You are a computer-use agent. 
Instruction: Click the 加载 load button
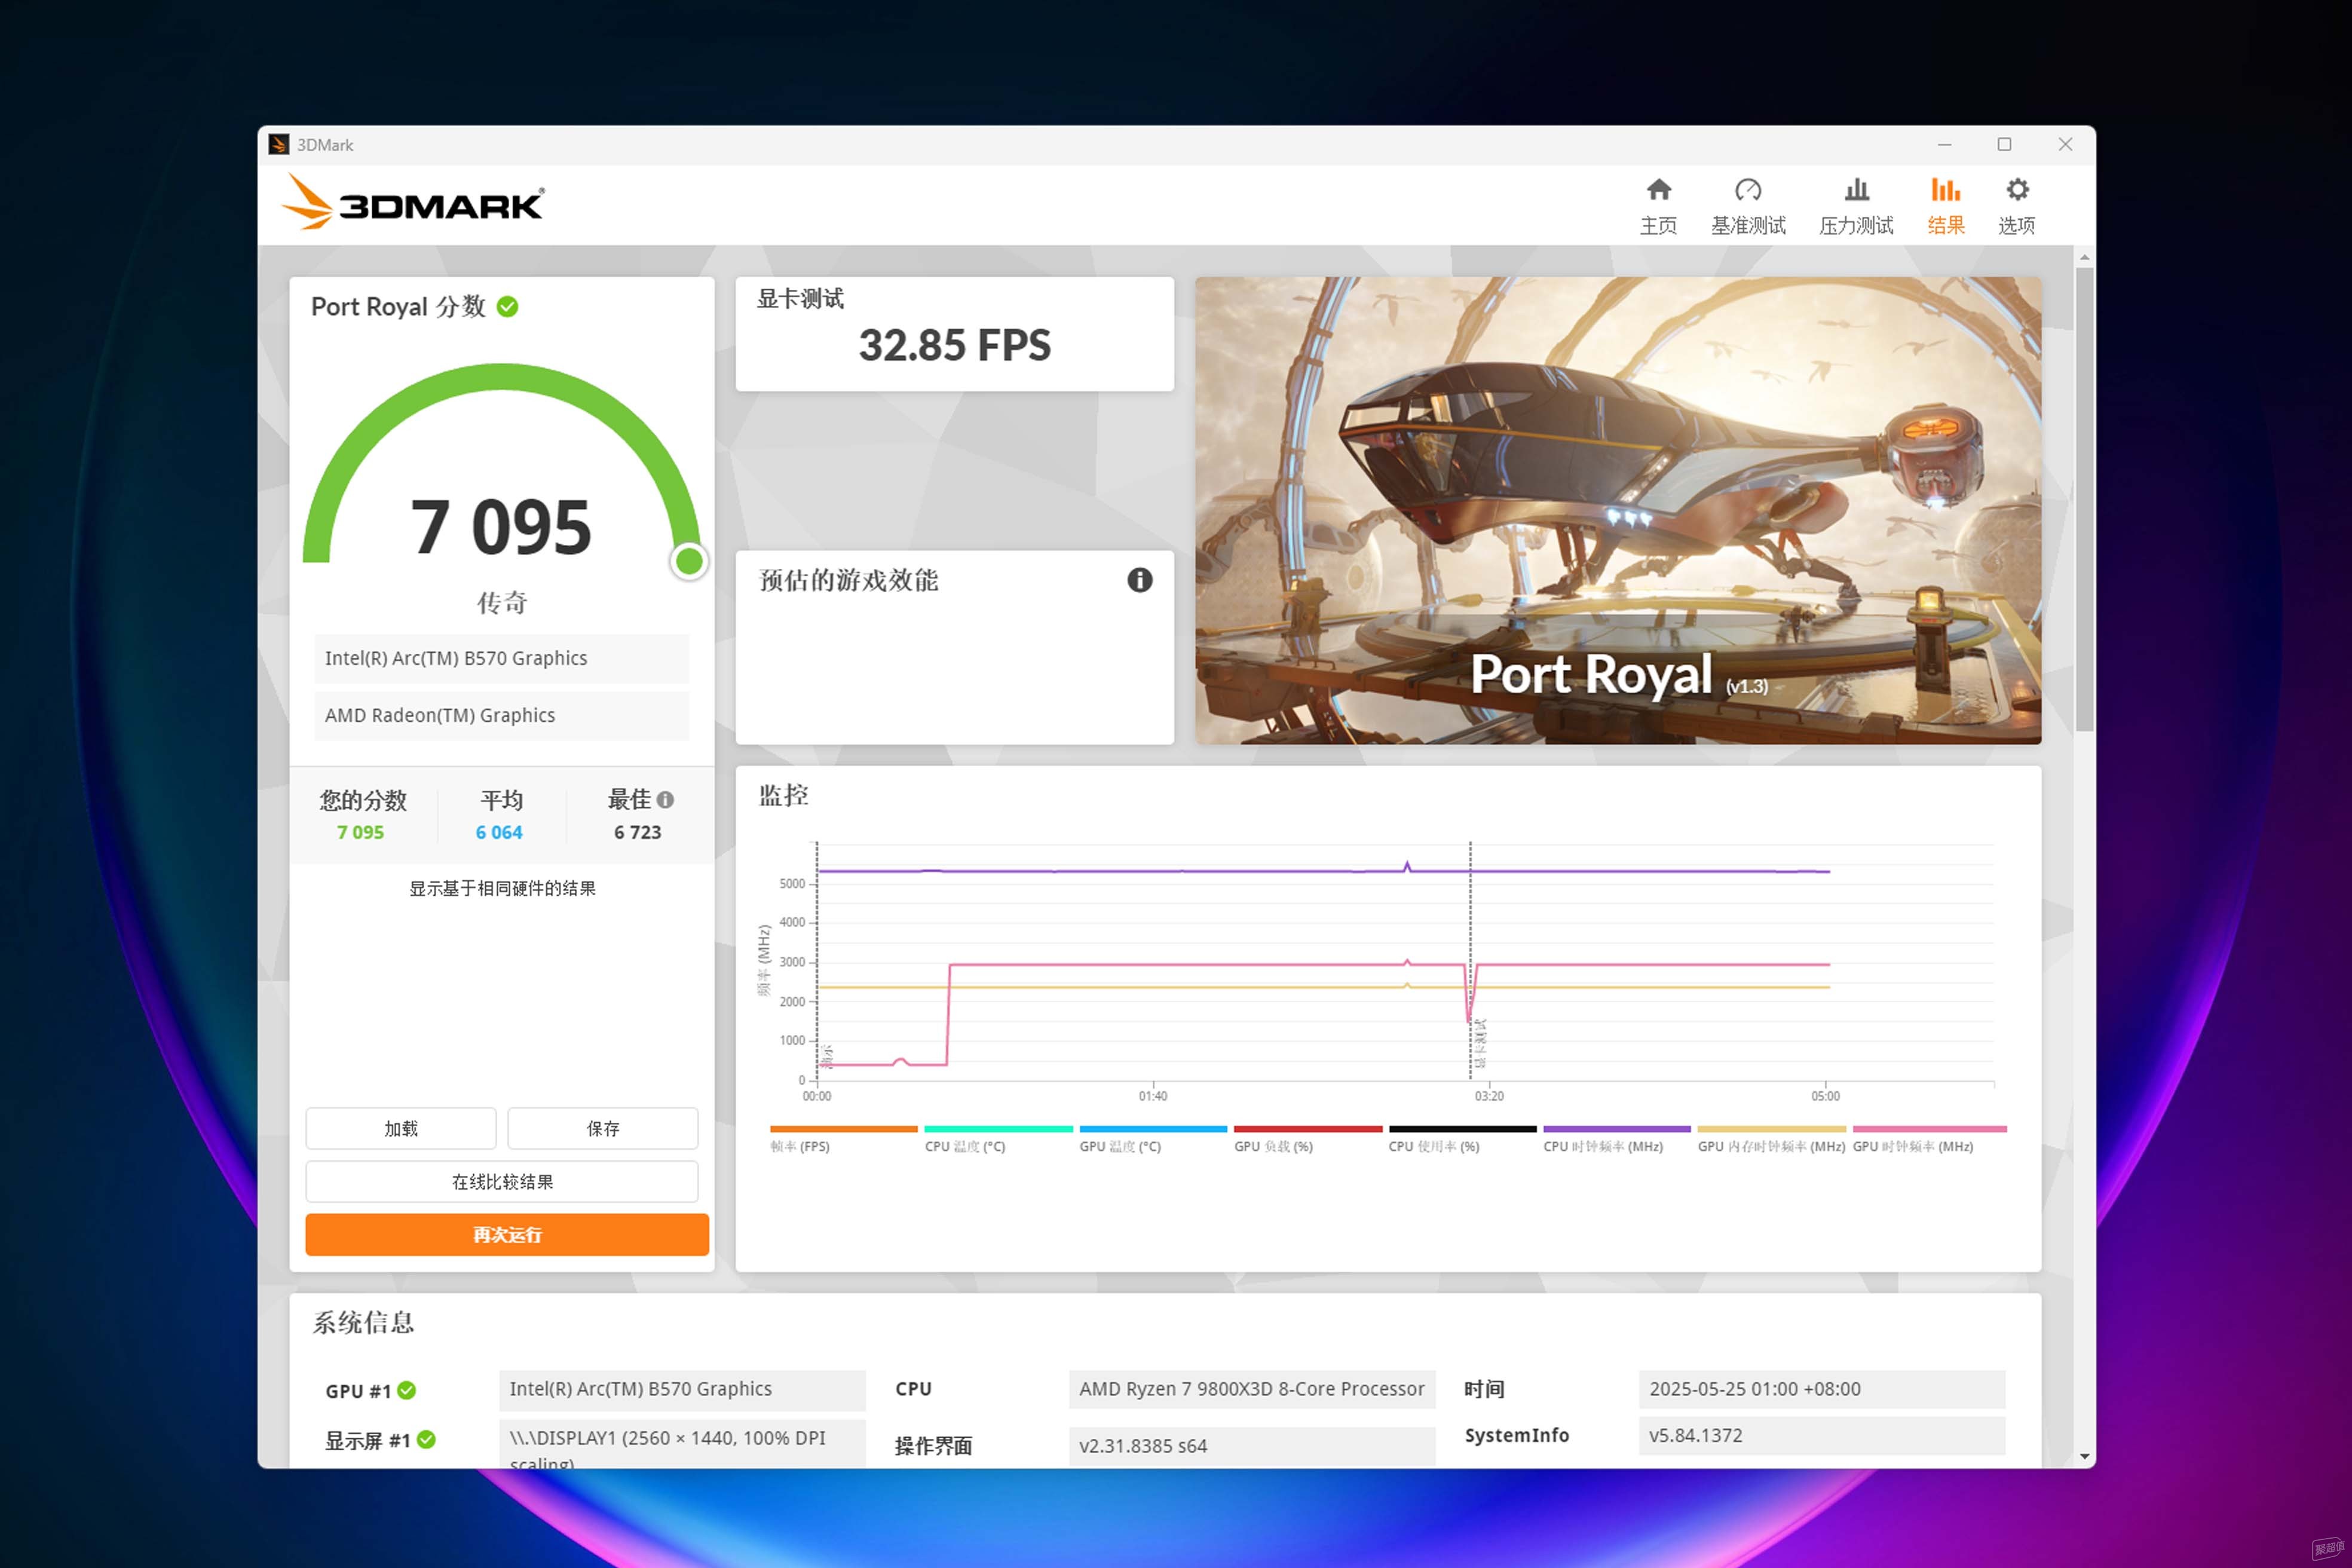pyautogui.click(x=401, y=1128)
